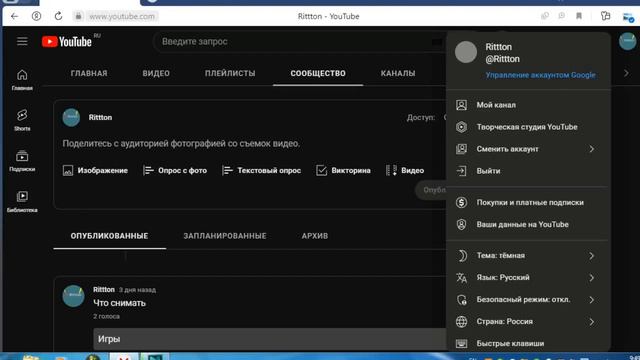Screen dimensions: 640x360
Task: Click the Что снимать poll title
Action: 119,303
